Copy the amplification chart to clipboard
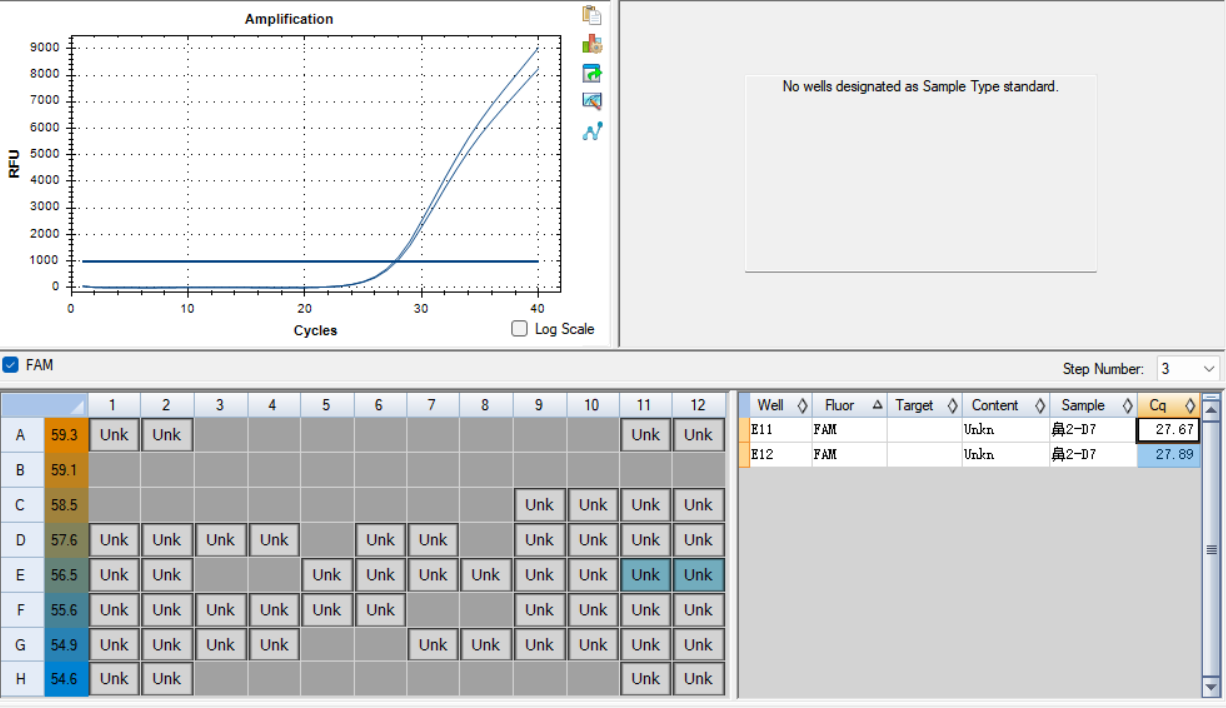 coord(592,15)
